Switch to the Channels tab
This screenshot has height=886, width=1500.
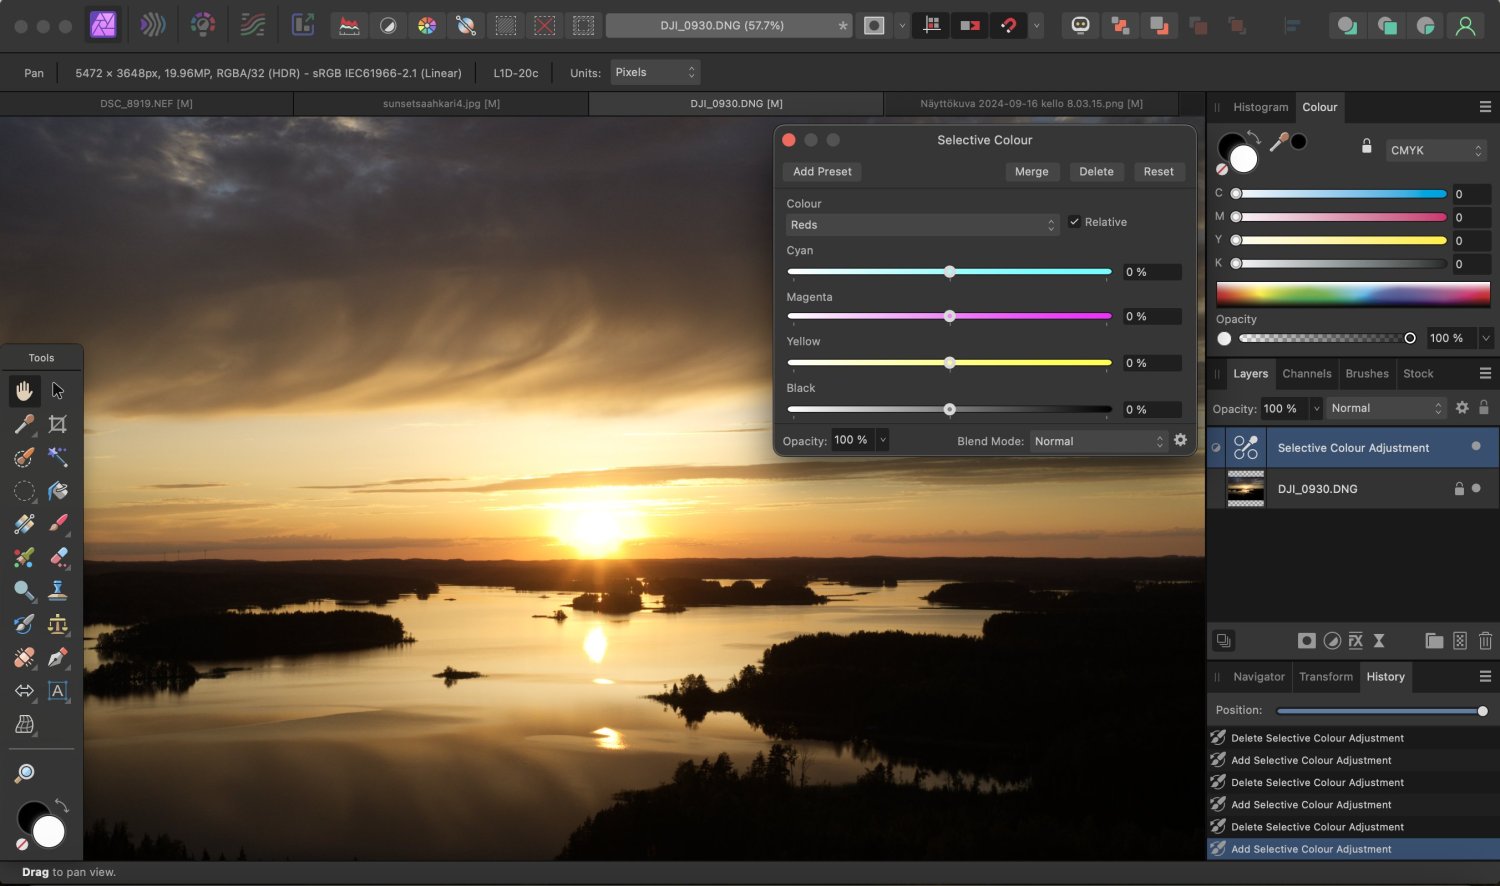coord(1306,374)
